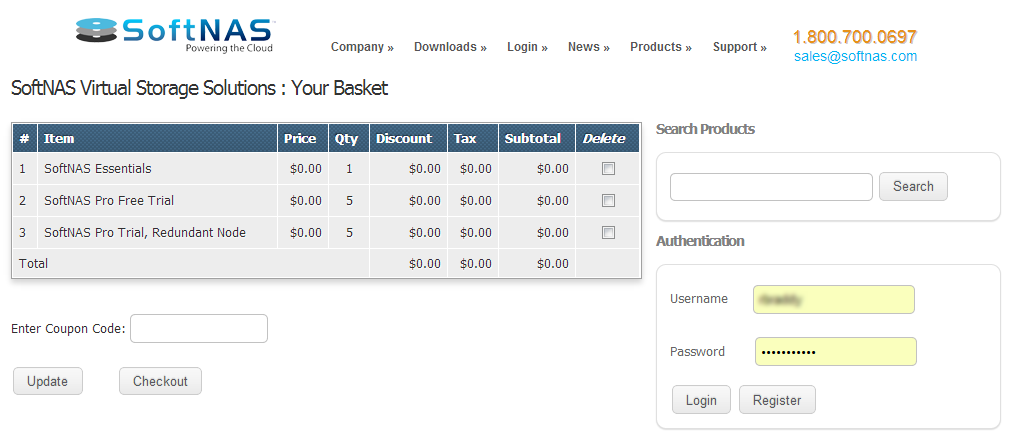Expand the Products menu
The height and width of the screenshot is (447, 1011).
point(660,47)
